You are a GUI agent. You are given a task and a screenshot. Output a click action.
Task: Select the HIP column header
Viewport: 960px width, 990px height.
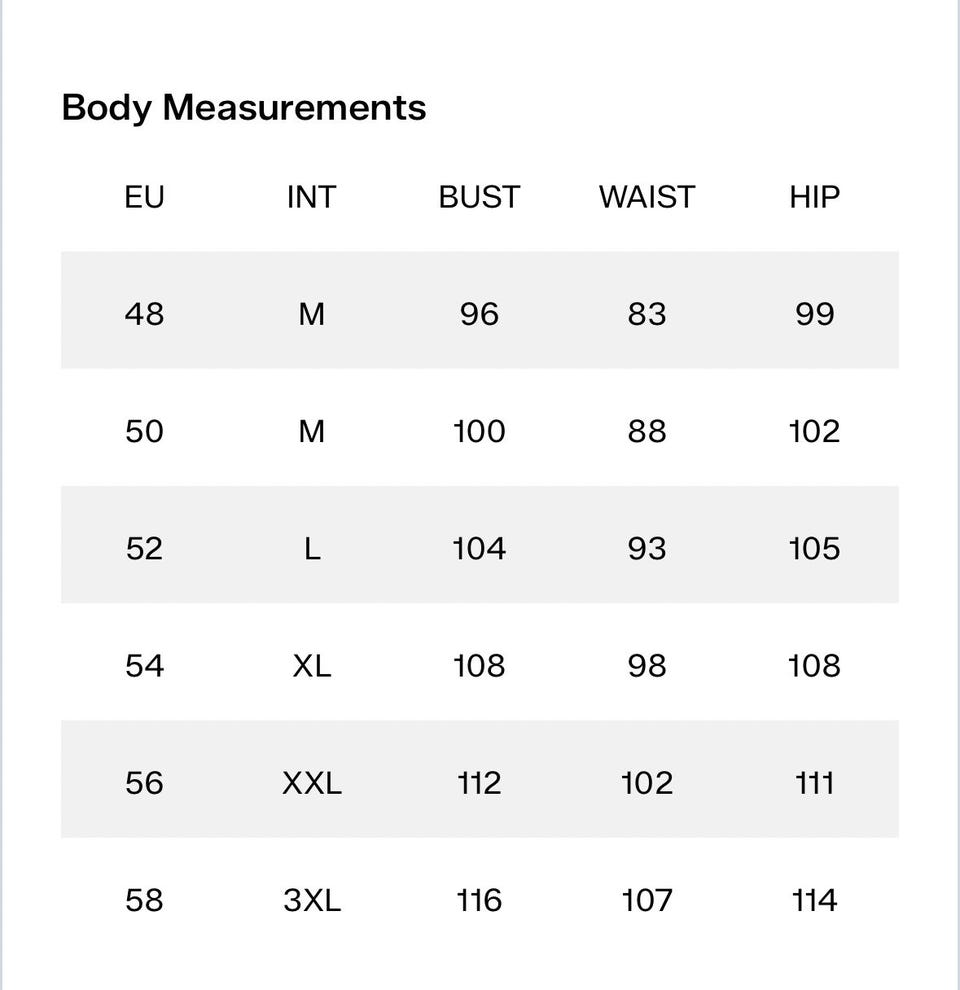tap(814, 197)
